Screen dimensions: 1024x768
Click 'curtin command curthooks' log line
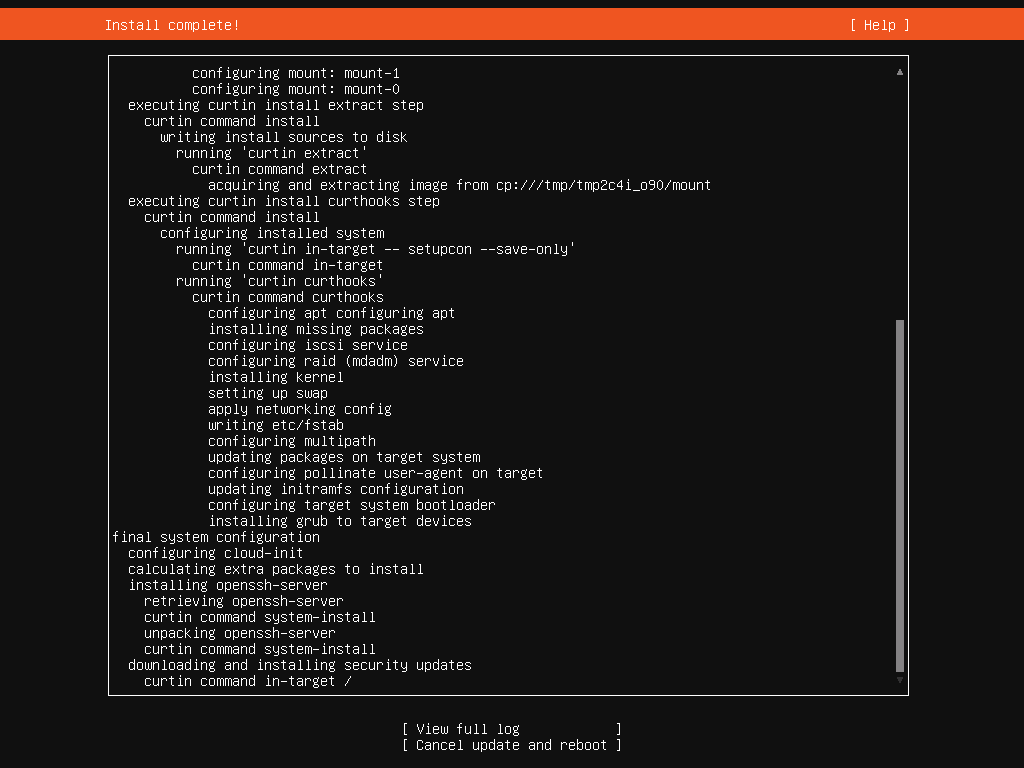point(287,297)
